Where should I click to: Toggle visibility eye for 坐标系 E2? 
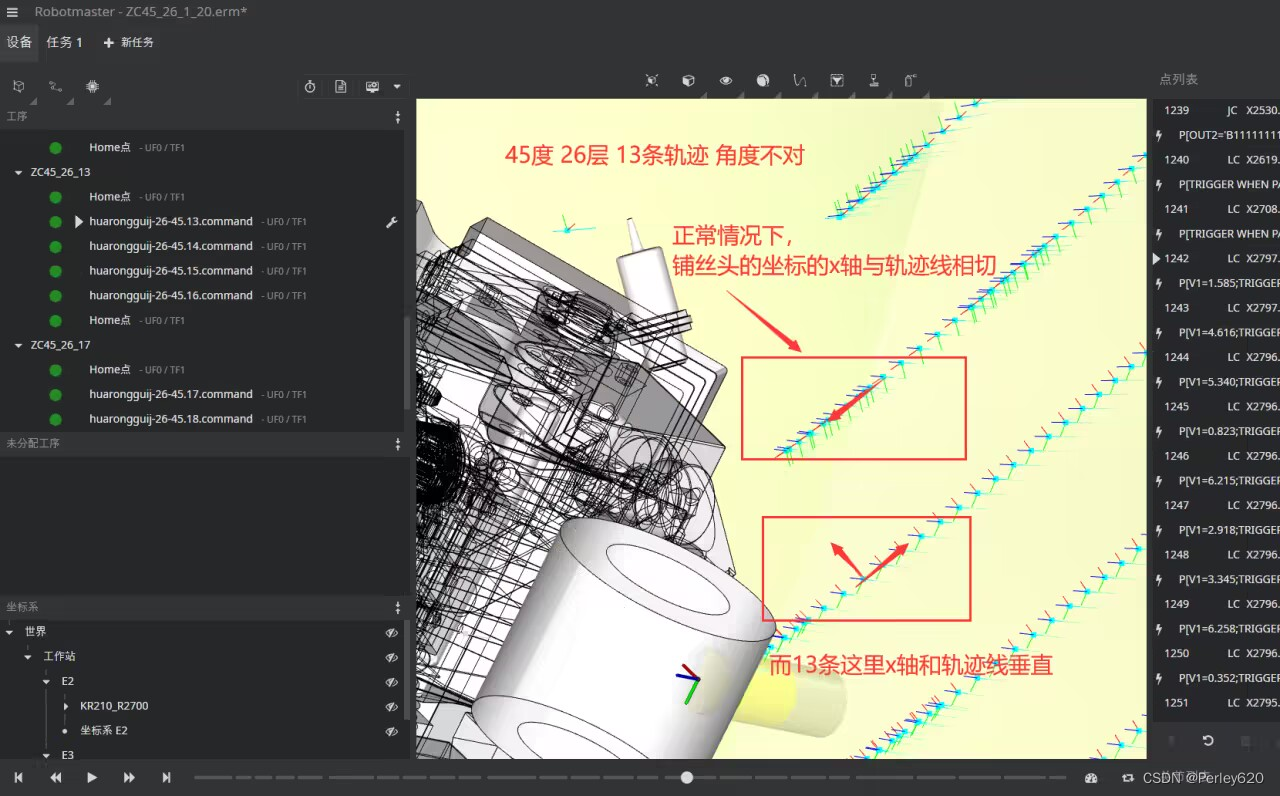[392, 731]
